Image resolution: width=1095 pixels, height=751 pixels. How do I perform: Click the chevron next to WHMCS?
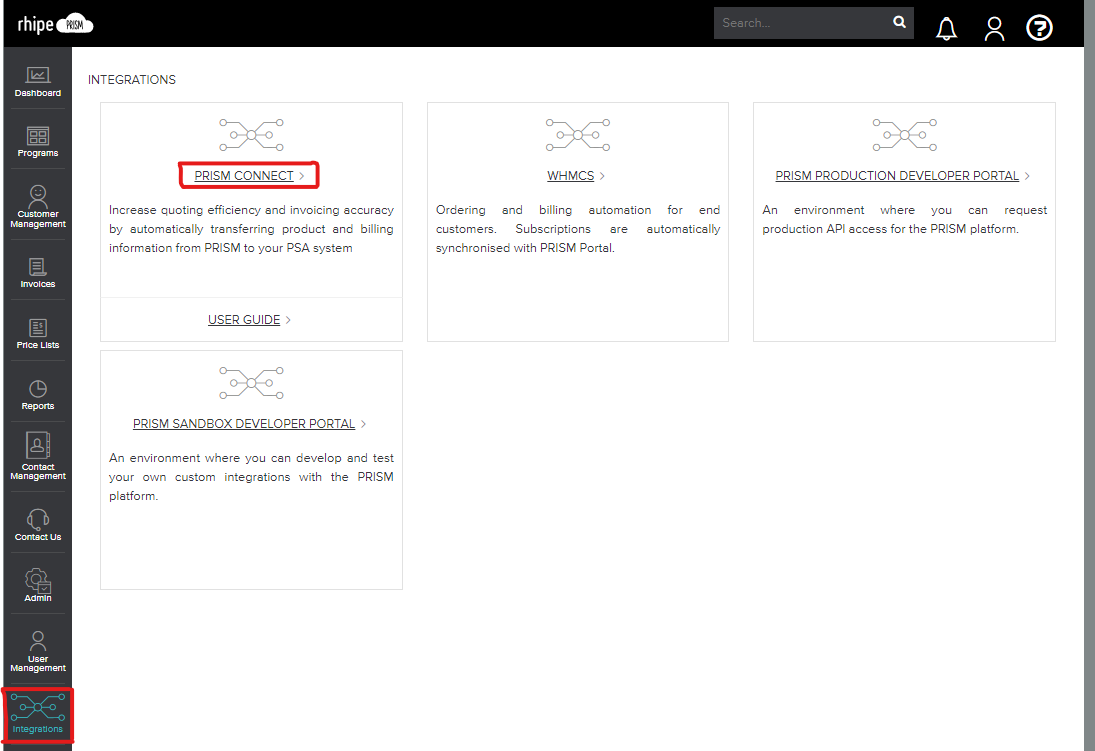point(602,176)
